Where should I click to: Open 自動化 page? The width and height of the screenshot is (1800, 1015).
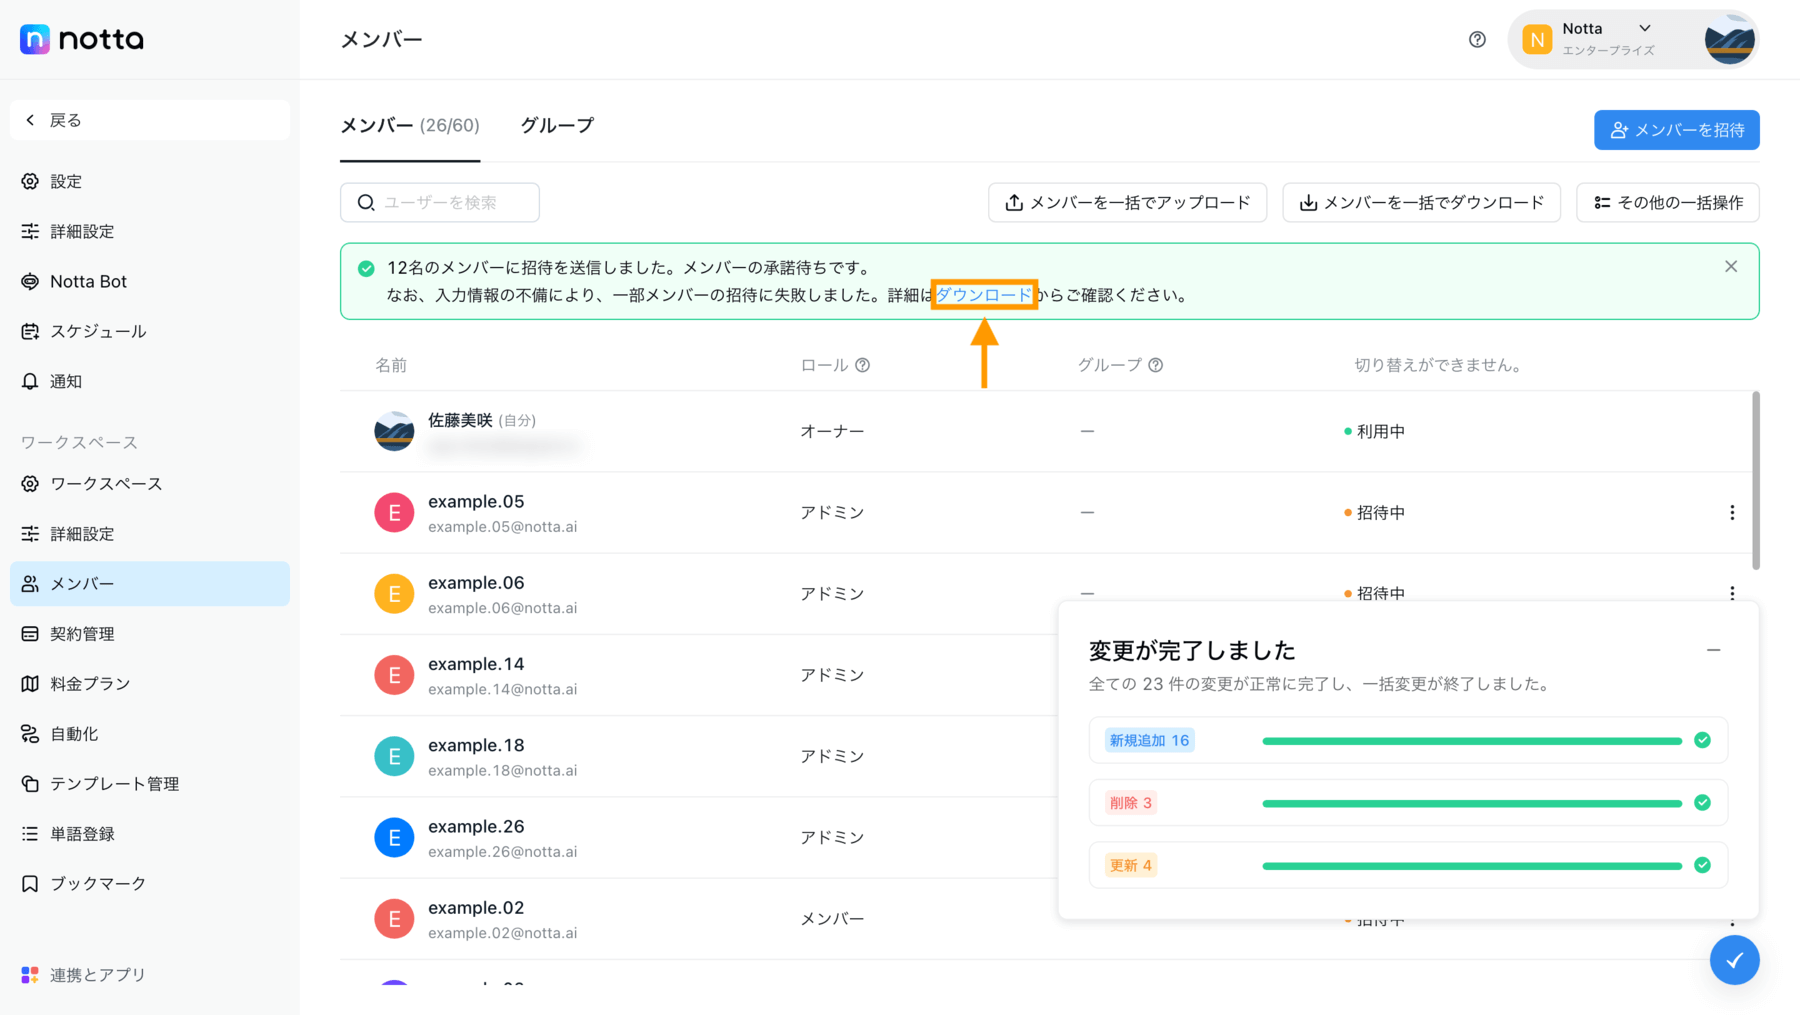[150, 734]
